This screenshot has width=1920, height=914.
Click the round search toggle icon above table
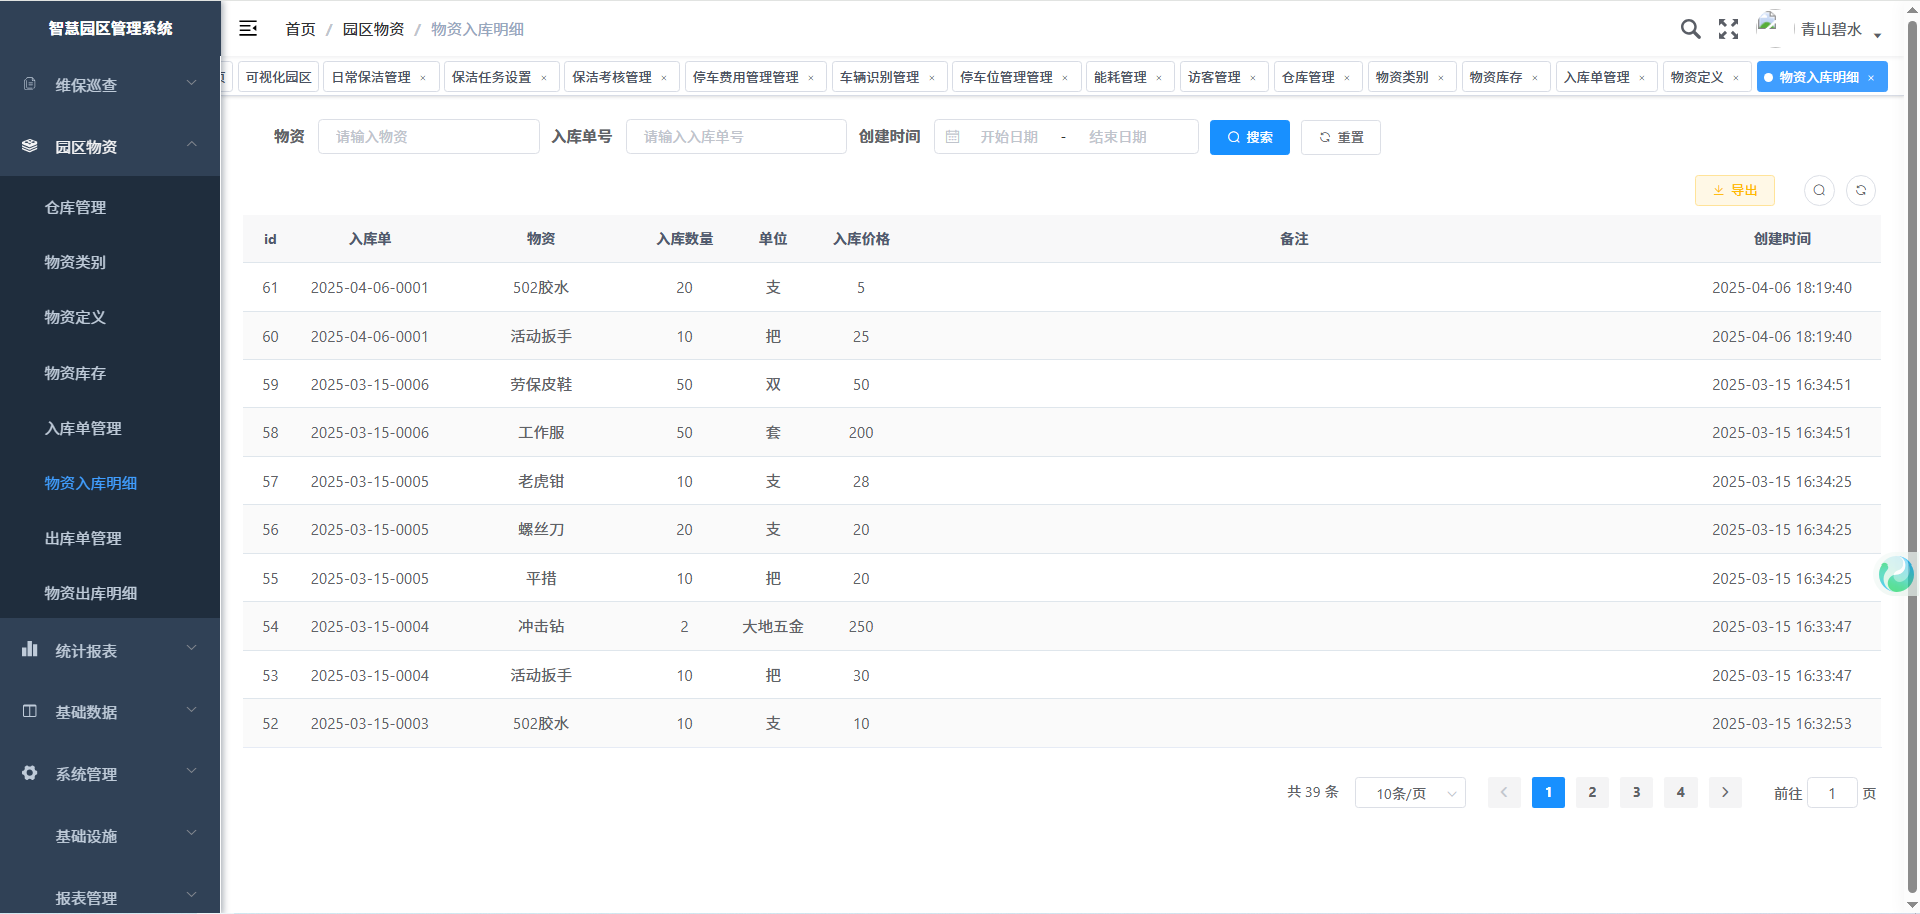pyautogui.click(x=1819, y=190)
